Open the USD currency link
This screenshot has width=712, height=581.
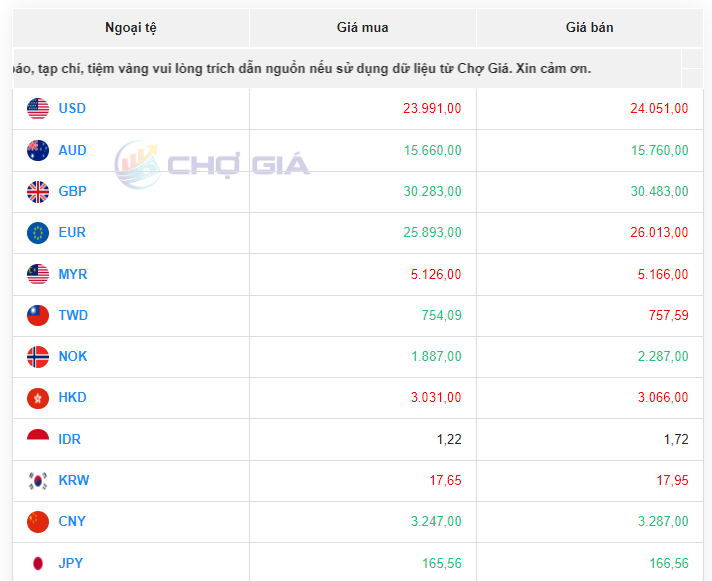tap(72, 109)
